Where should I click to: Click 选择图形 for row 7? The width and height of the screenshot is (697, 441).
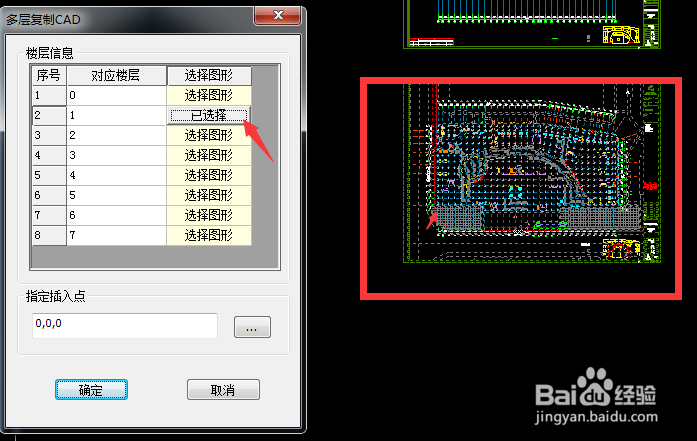coord(209,215)
